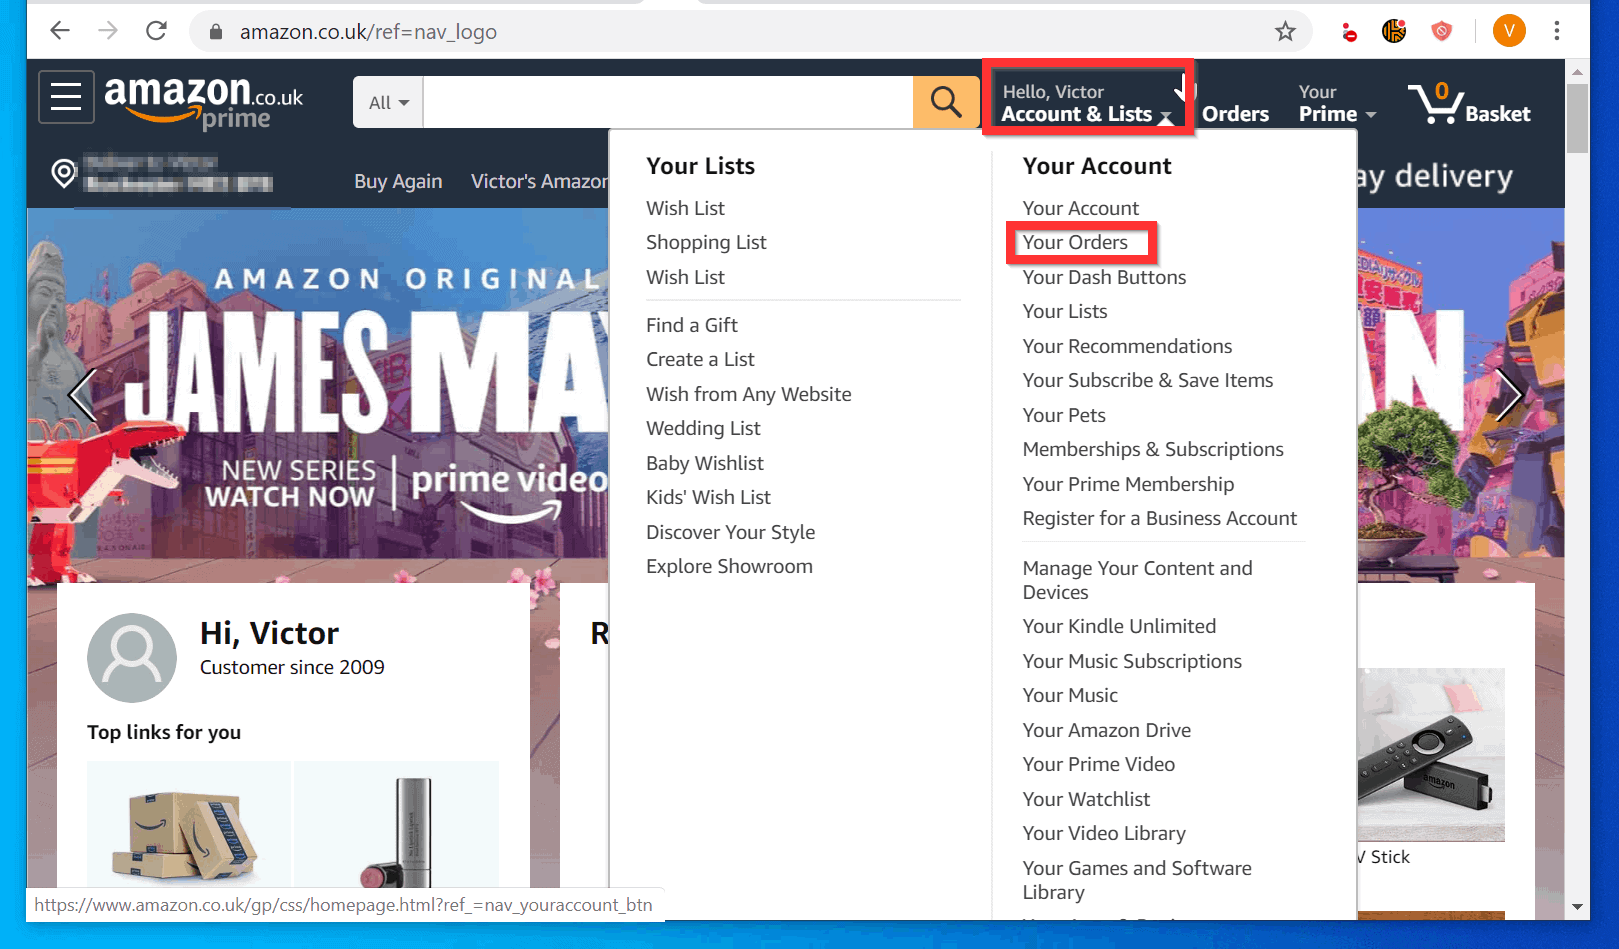
Task: Click the Victor profile avatar in the browser toolbar
Action: point(1509,31)
